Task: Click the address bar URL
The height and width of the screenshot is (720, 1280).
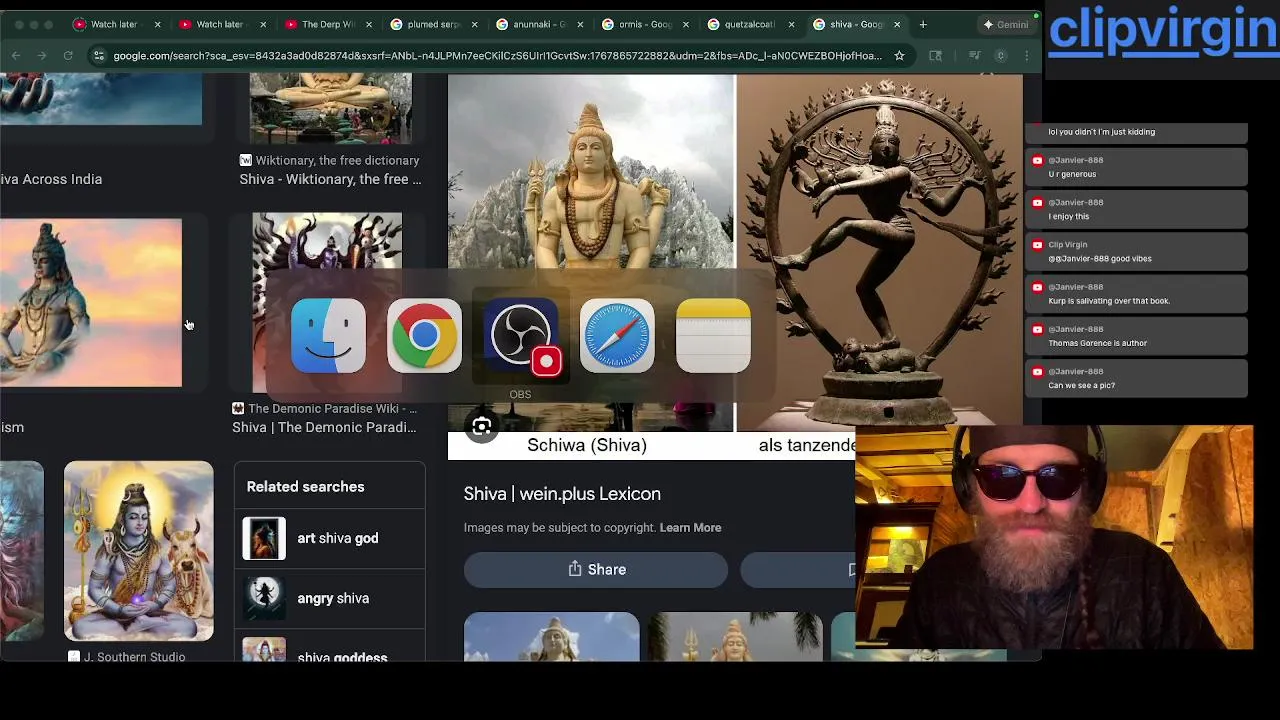Action: pos(497,56)
